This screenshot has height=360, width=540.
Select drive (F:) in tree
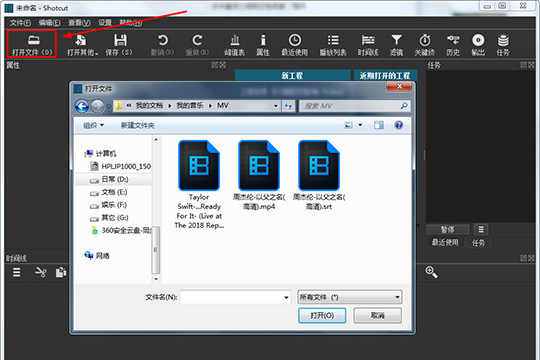(108, 205)
